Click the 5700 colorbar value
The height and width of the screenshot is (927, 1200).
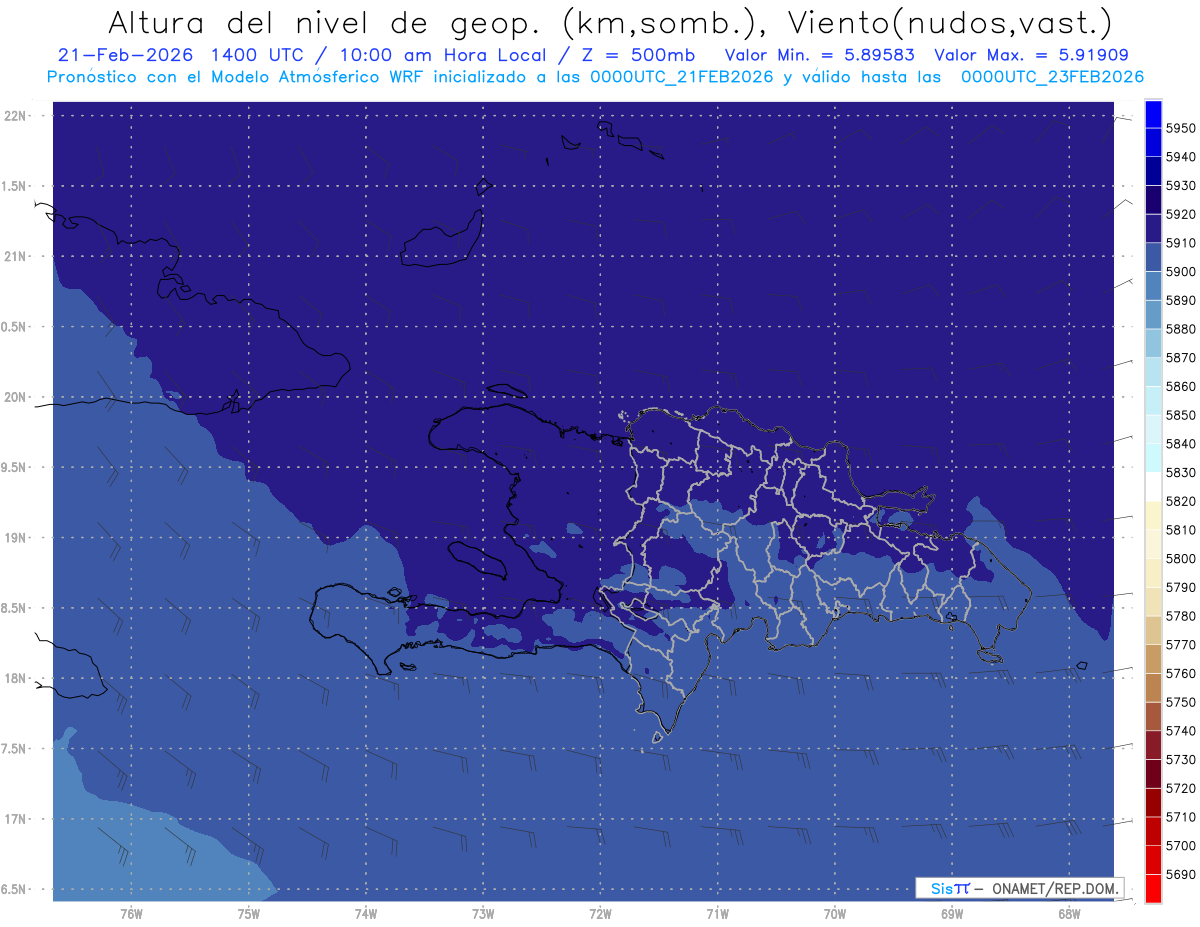(1180, 846)
